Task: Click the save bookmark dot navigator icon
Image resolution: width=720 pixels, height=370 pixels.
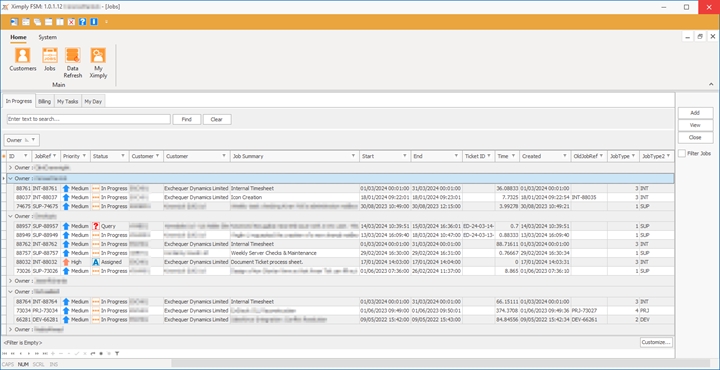Action: pyautogui.click(x=101, y=353)
